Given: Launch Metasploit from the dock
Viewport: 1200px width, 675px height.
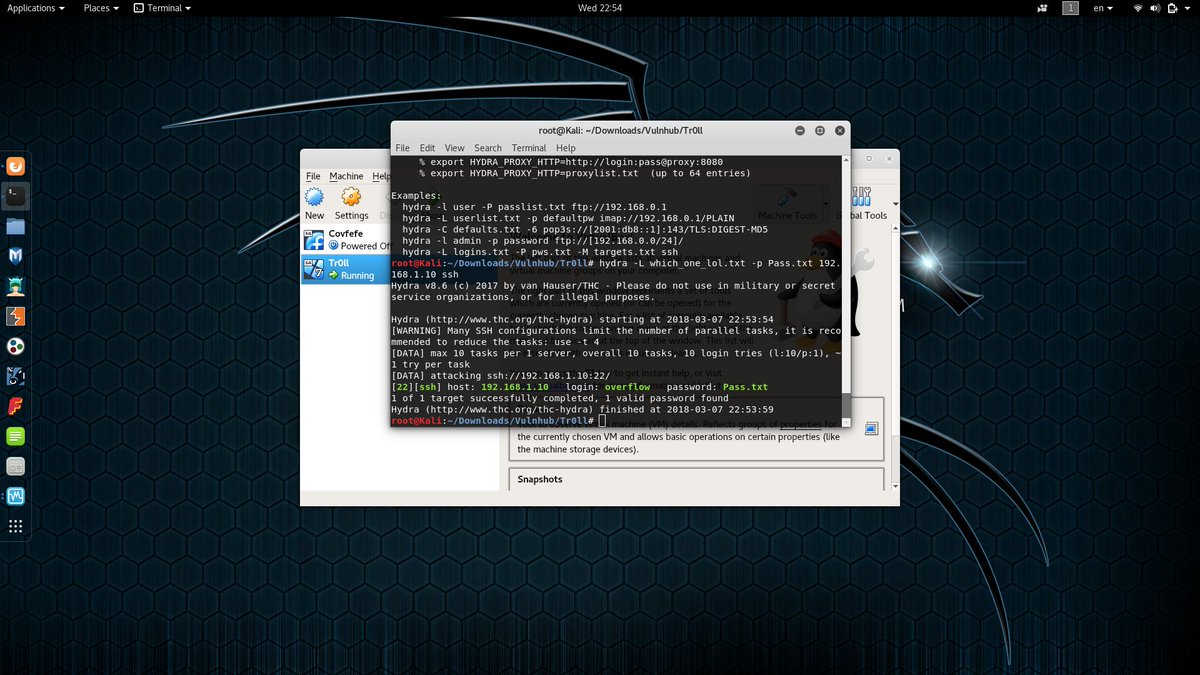Looking at the screenshot, I should 16,256.
